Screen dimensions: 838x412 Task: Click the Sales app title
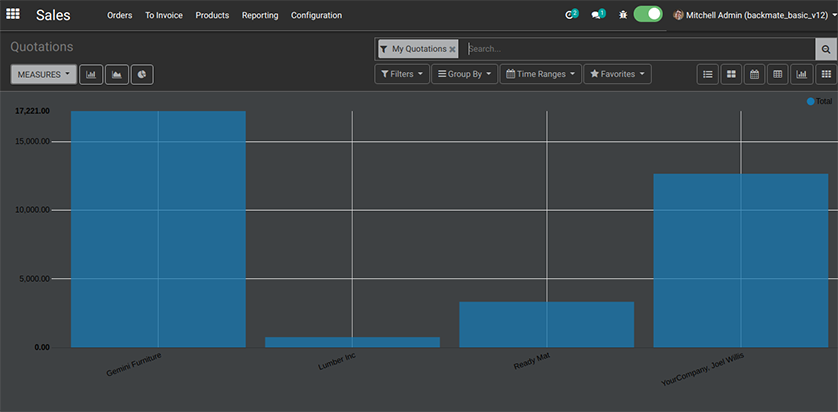click(x=53, y=15)
